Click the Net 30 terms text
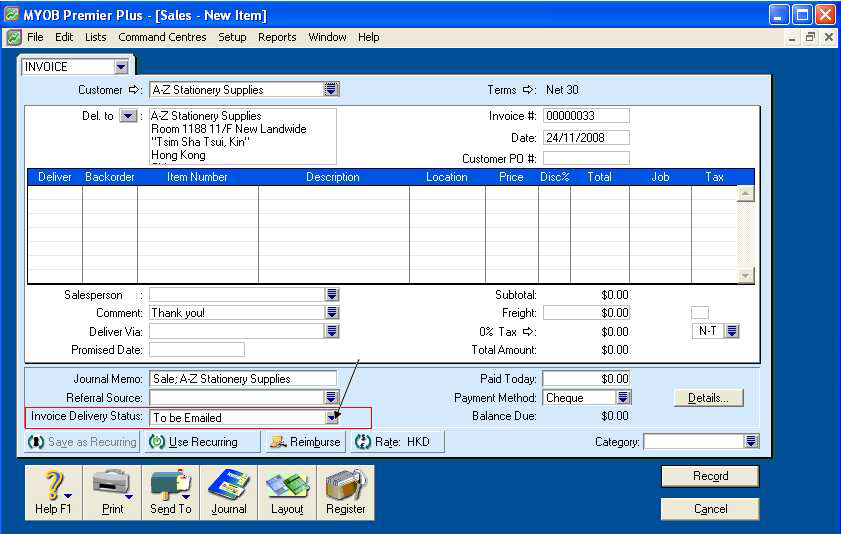Image resolution: width=841 pixels, height=534 pixels. click(x=562, y=90)
